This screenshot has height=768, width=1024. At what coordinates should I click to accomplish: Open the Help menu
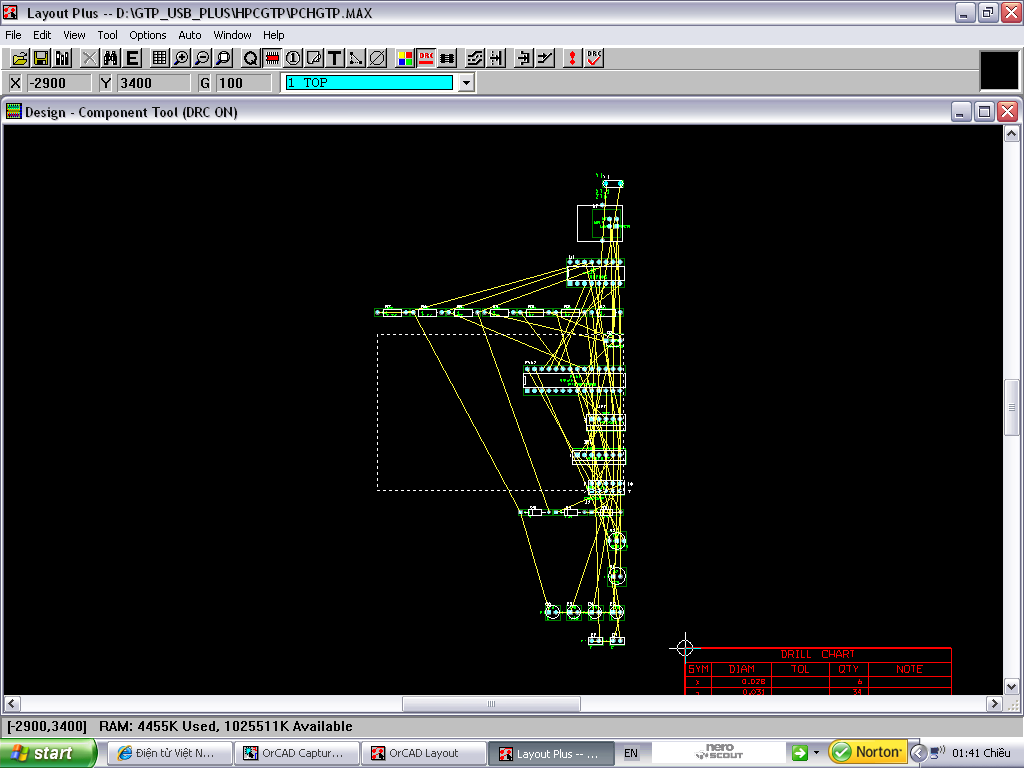273,35
